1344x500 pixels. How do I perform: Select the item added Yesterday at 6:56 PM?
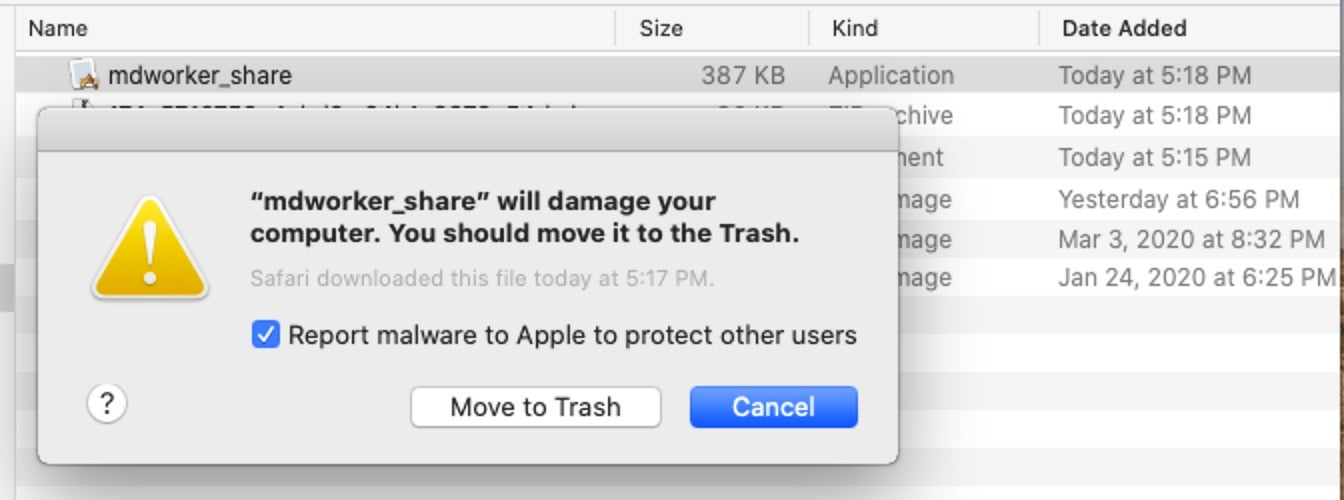(1178, 199)
